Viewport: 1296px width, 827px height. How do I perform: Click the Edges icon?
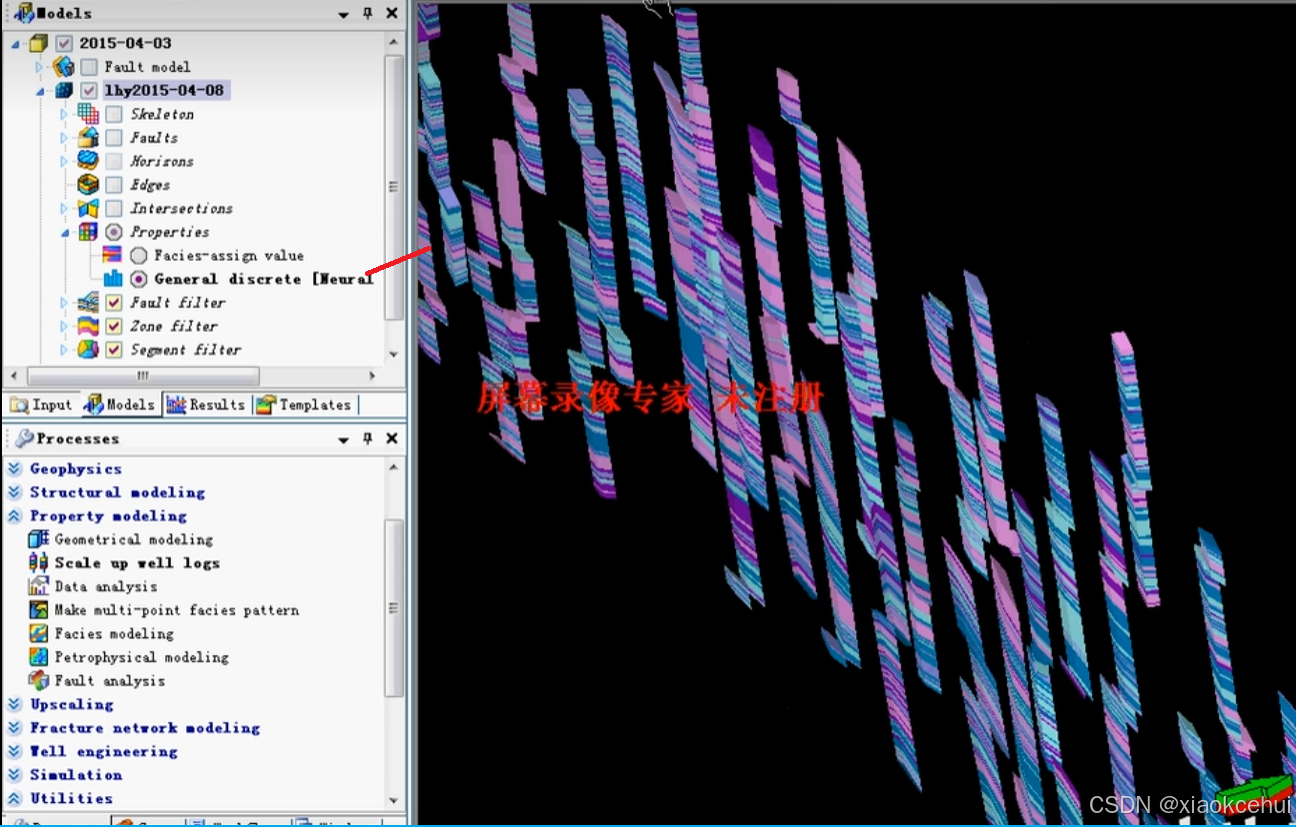tap(88, 185)
